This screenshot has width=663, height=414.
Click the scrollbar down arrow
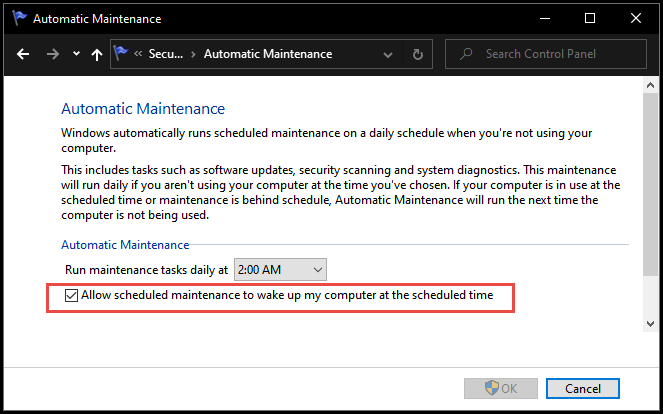click(x=650, y=324)
